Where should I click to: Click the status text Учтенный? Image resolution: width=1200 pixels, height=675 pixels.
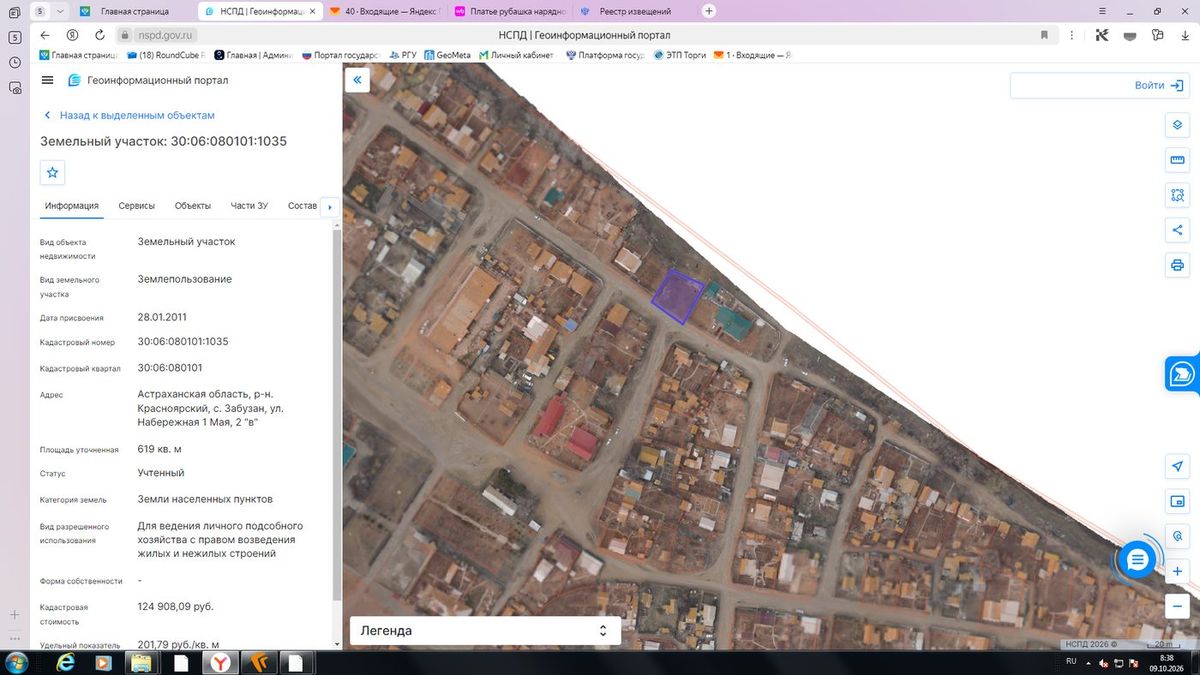click(161, 473)
